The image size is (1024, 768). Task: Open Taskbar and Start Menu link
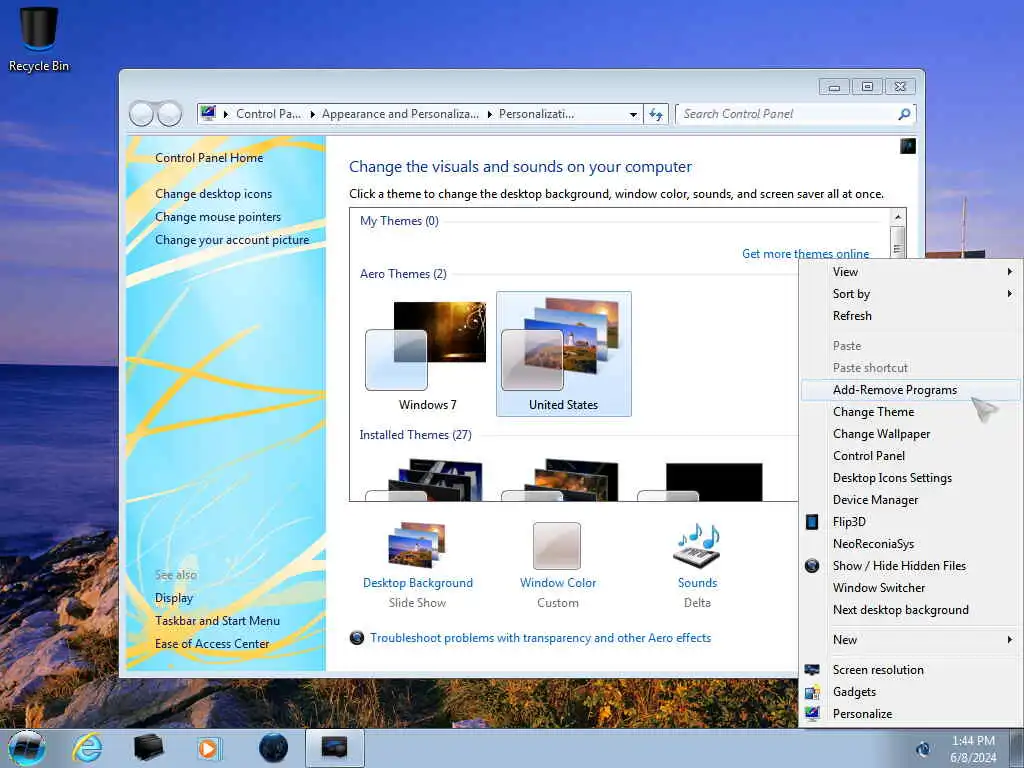click(x=217, y=621)
